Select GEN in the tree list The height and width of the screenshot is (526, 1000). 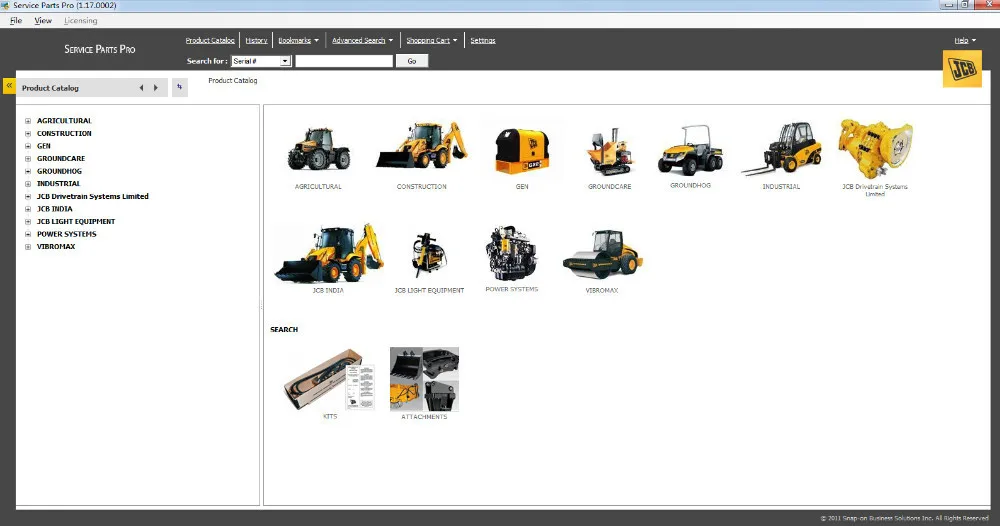click(x=43, y=146)
